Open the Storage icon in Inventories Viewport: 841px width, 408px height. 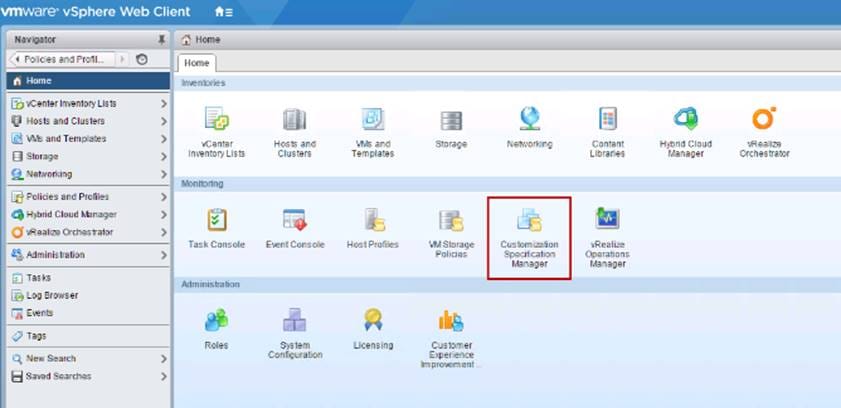pyautogui.click(x=451, y=121)
